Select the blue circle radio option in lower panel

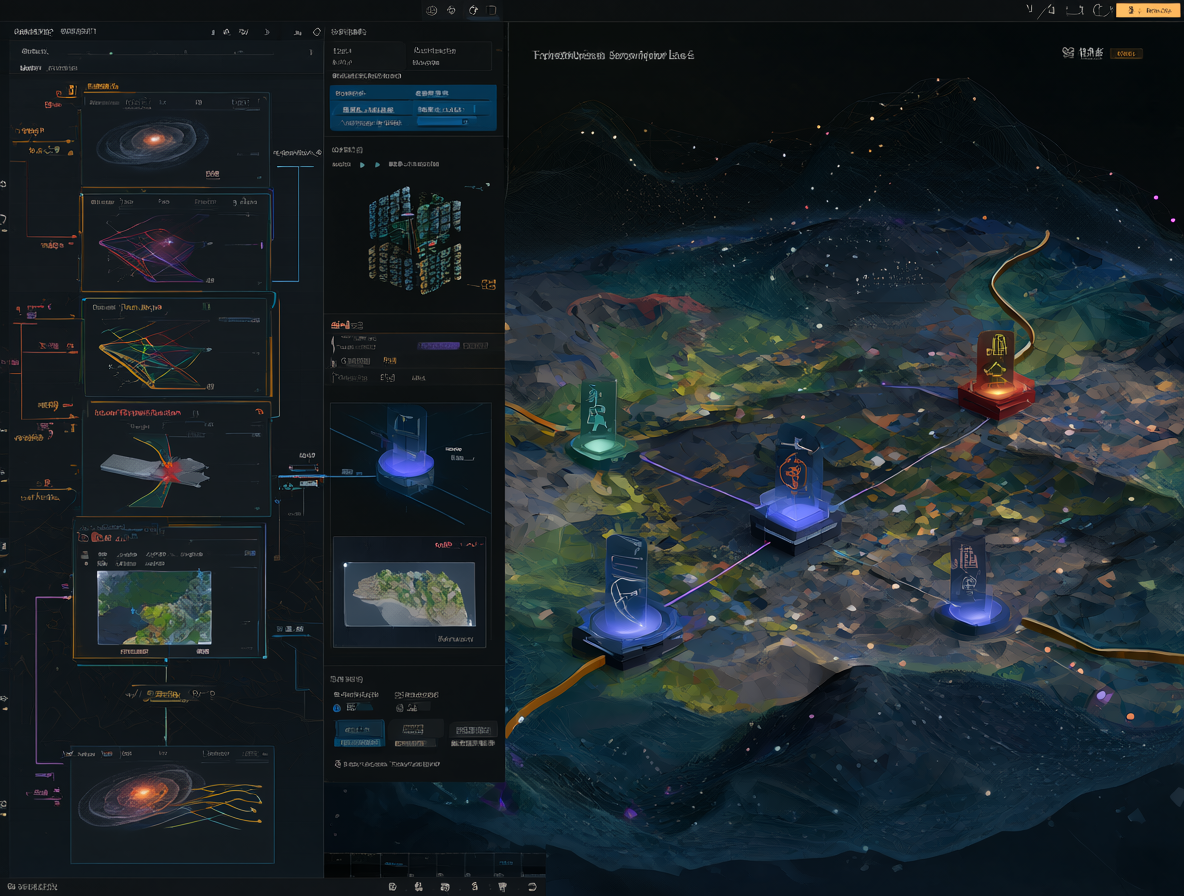click(337, 708)
